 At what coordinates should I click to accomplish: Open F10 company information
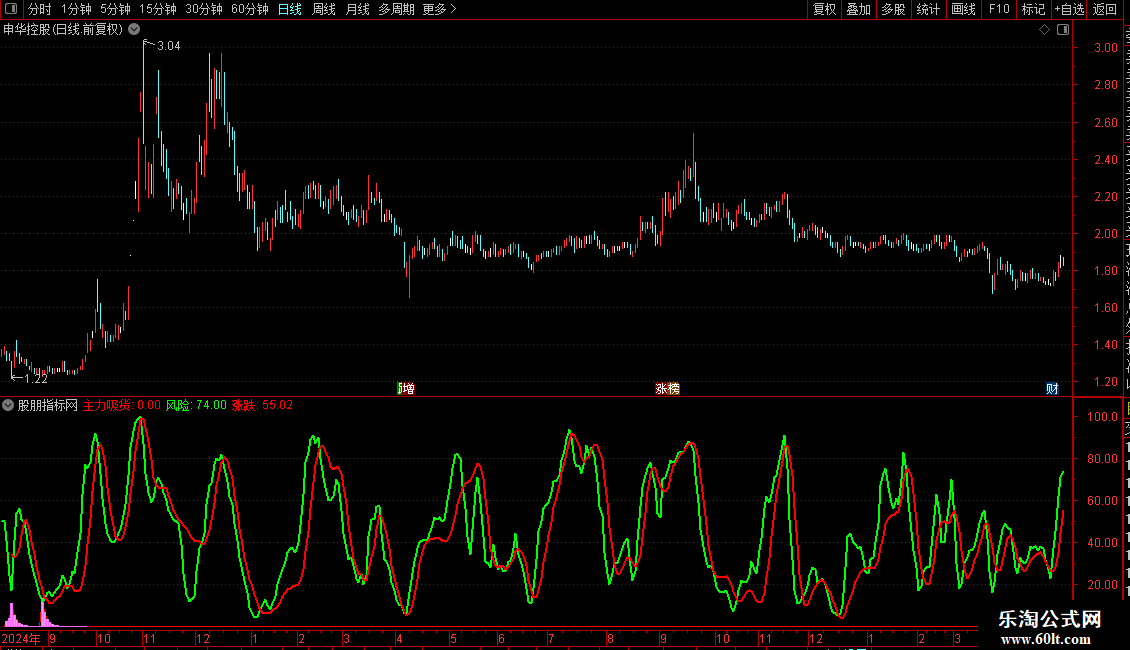pos(999,9)
